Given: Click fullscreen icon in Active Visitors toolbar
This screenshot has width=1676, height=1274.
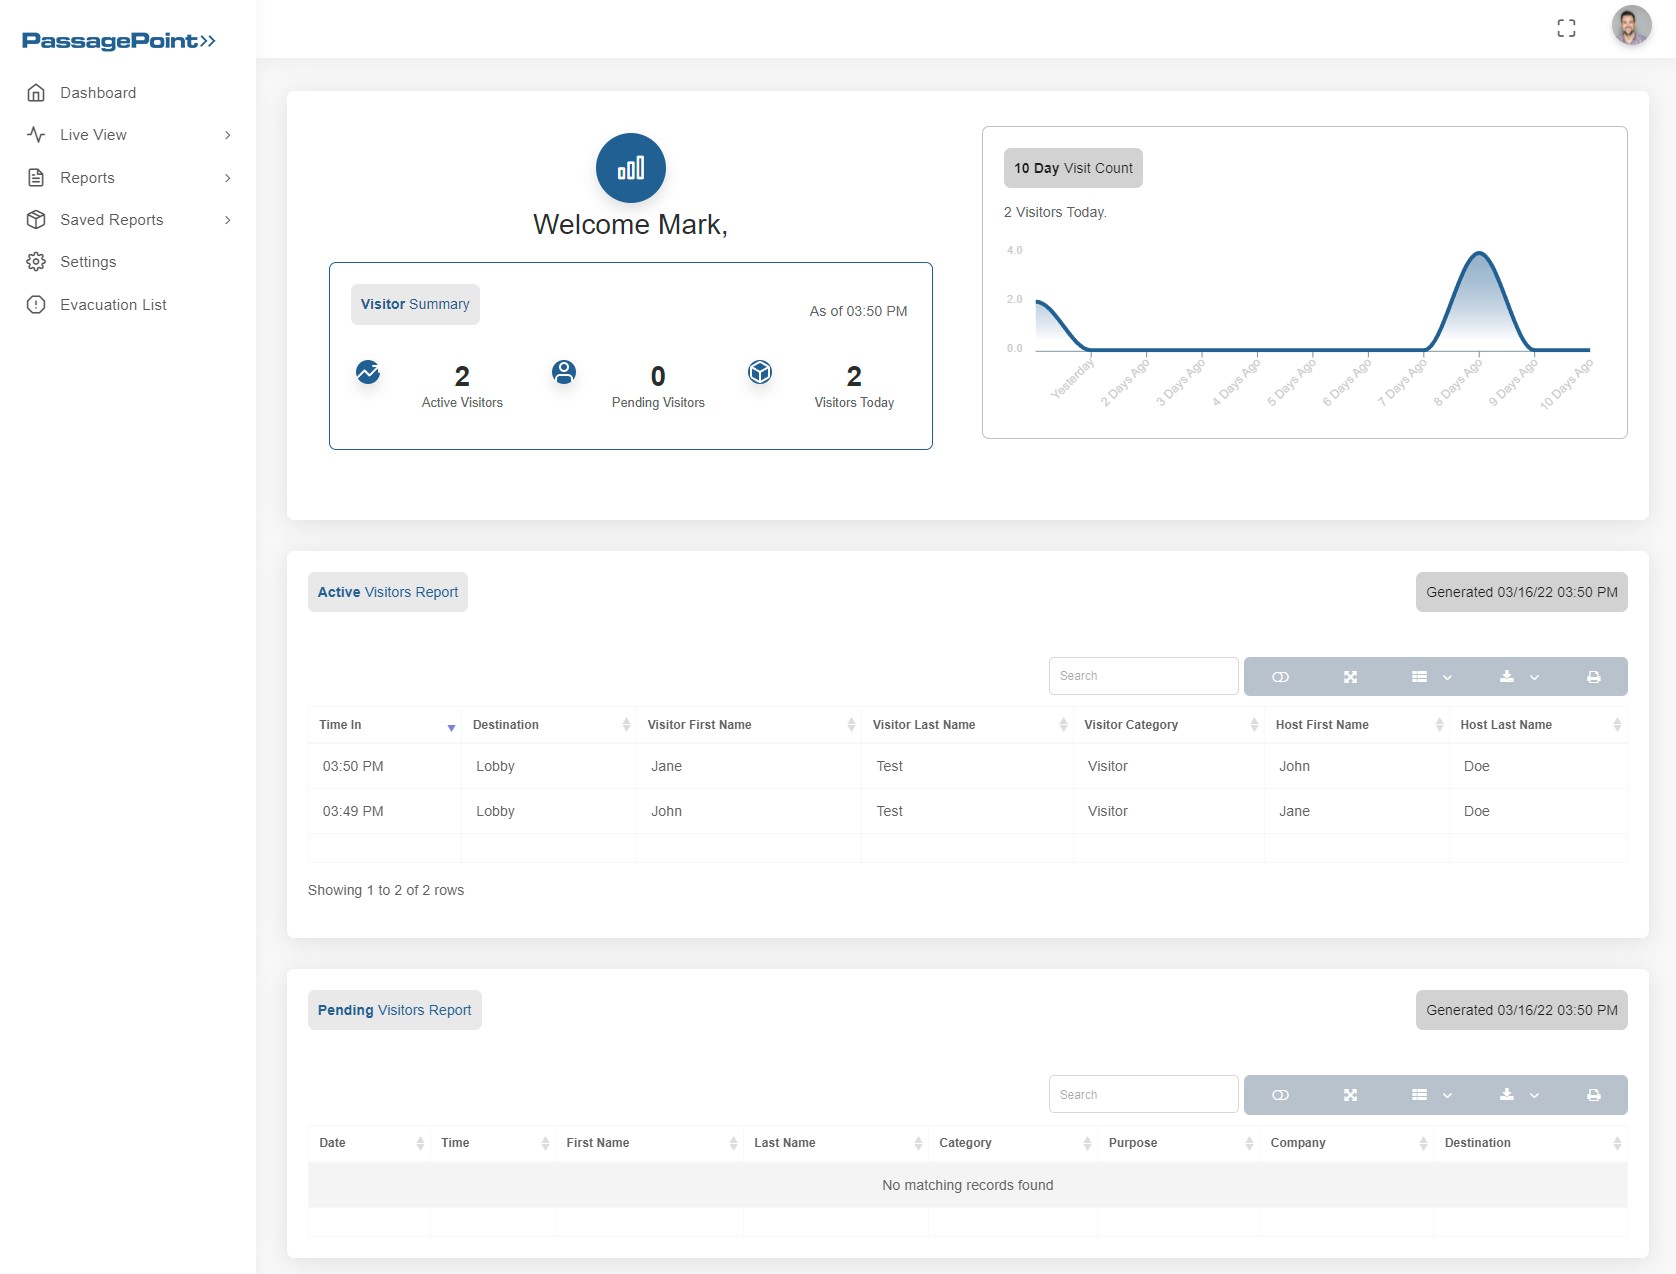Looking at the screenshot, I should (x=1350, y=677).
